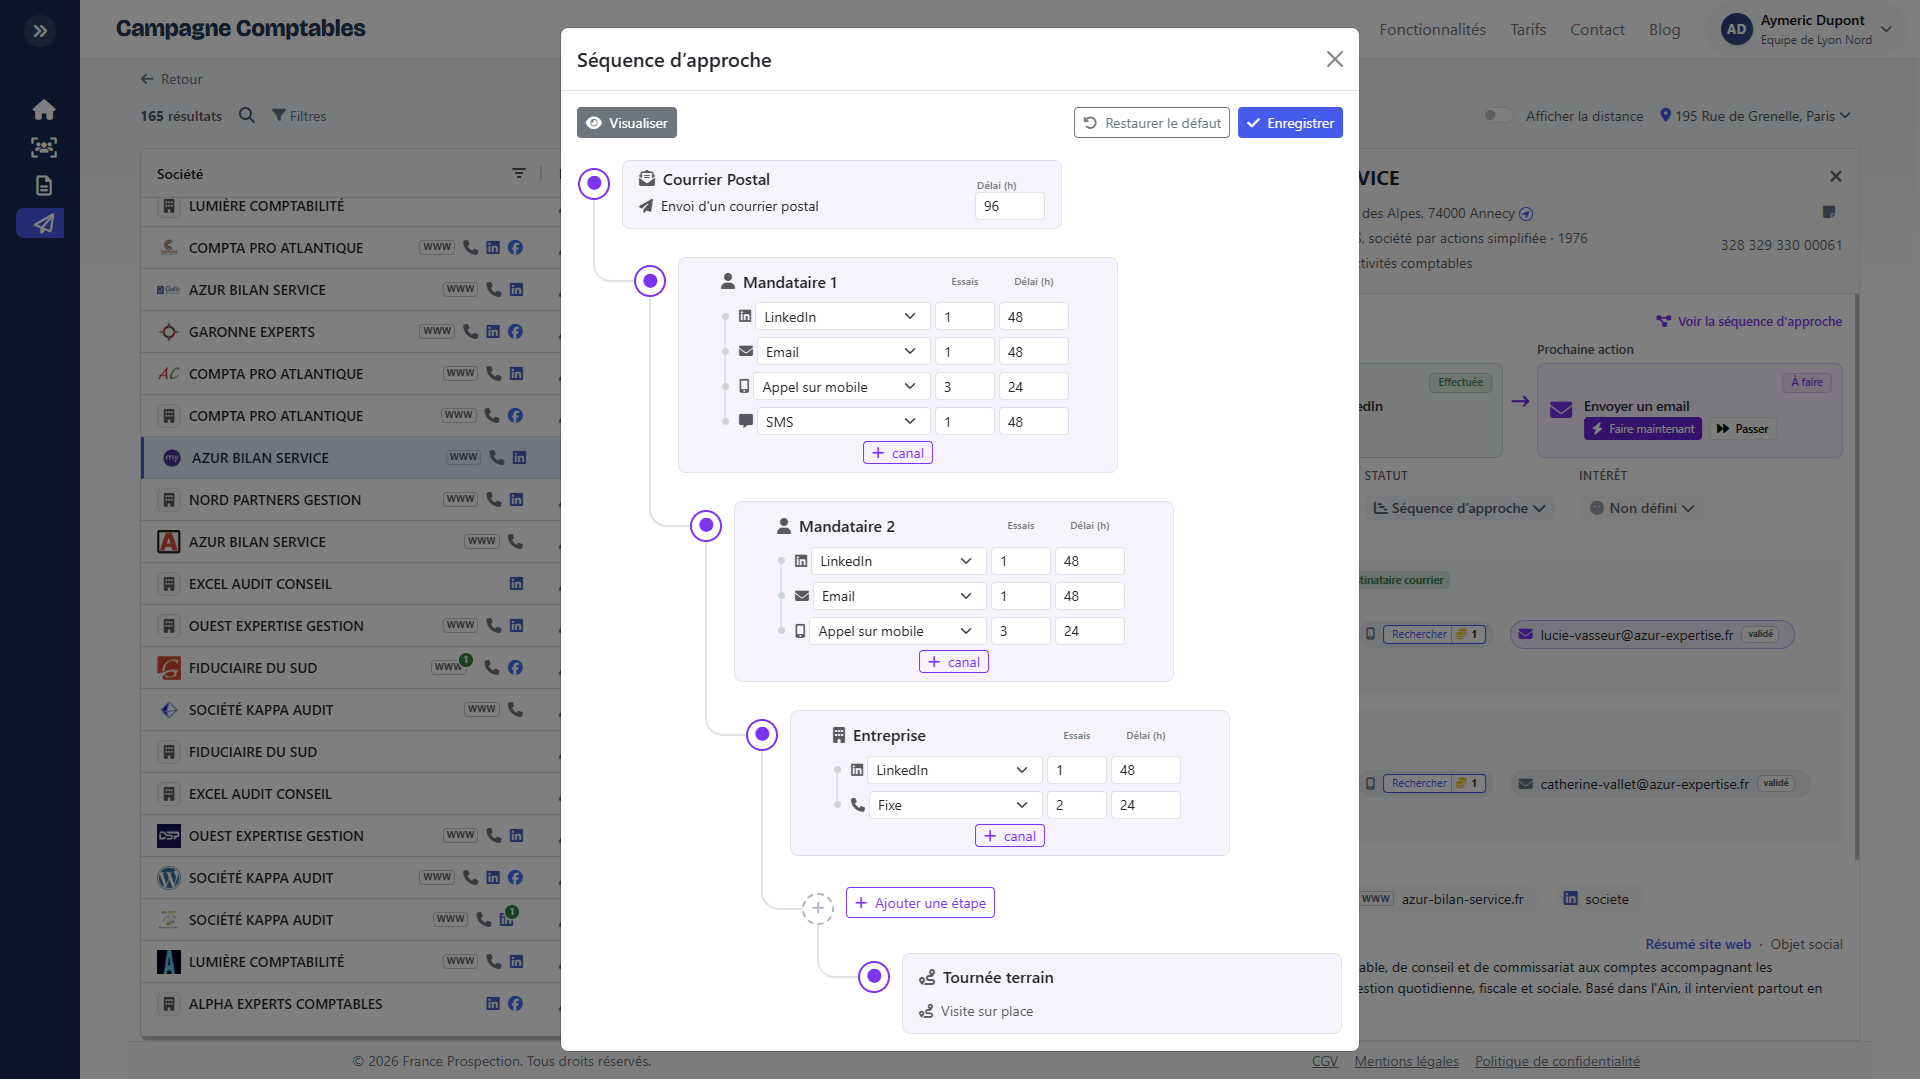Screen dimensions: 1920x1080
Task: Toggle Afficher la distance switch
Action: (x=1497, y=116)
